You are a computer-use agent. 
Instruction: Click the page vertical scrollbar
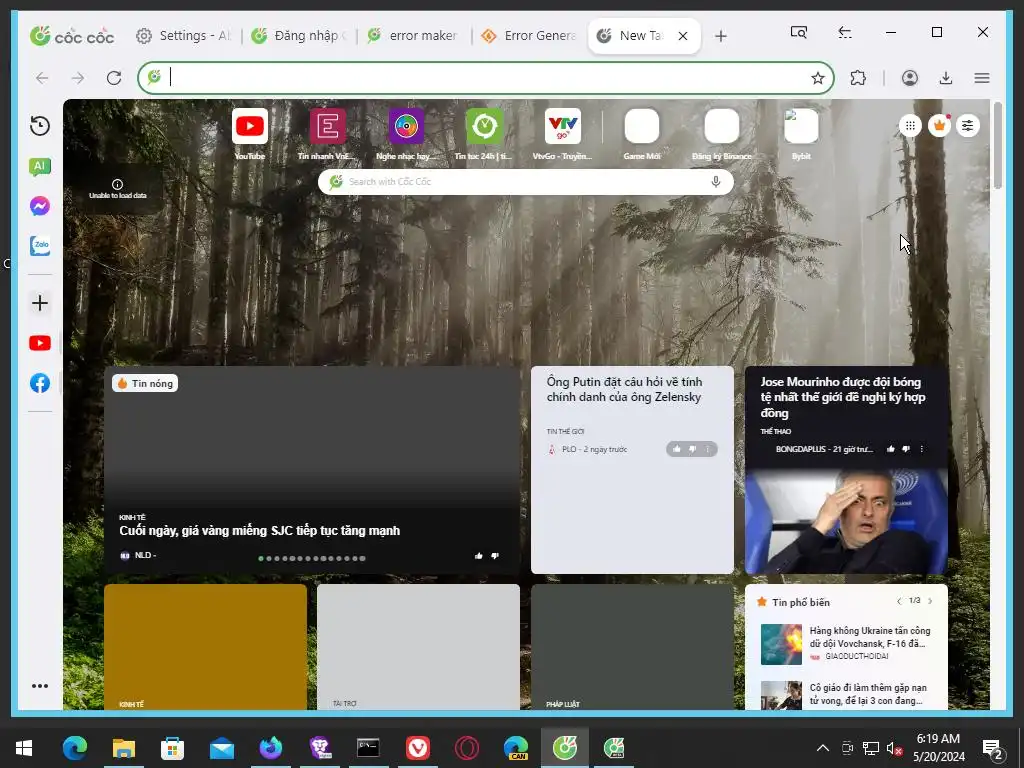coord(997,146)
